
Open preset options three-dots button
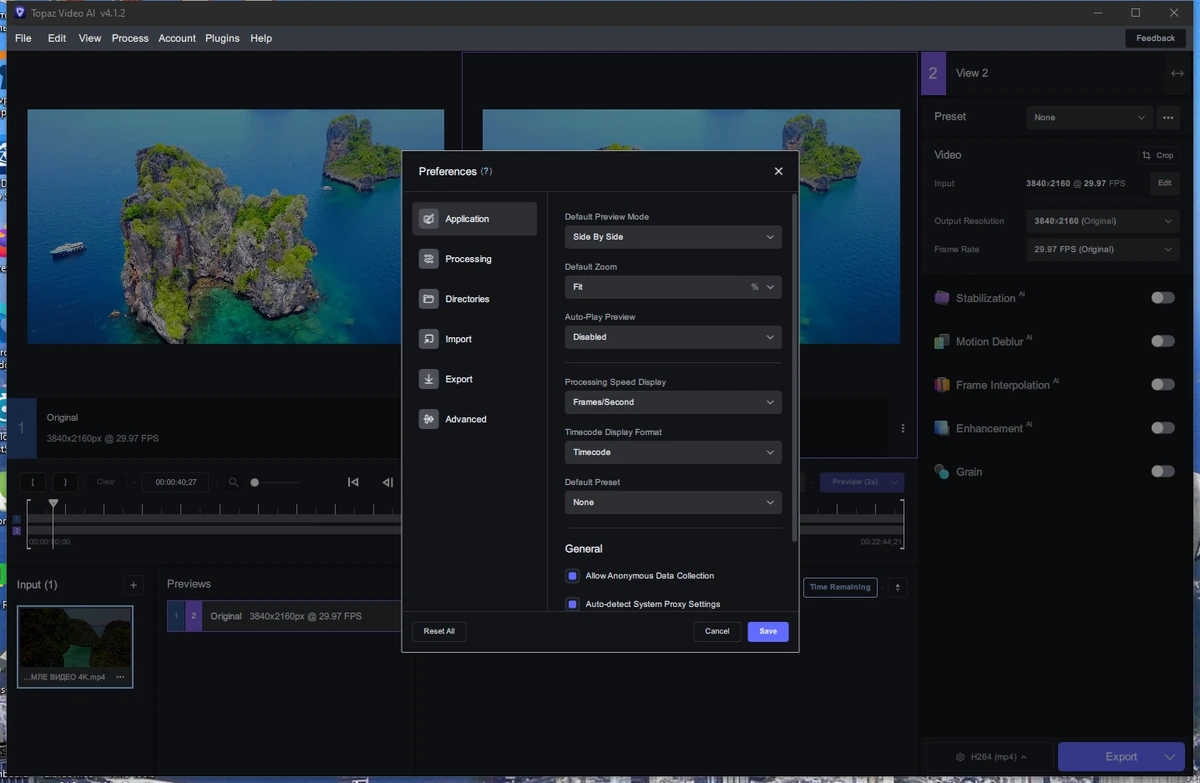(1168, 117)
